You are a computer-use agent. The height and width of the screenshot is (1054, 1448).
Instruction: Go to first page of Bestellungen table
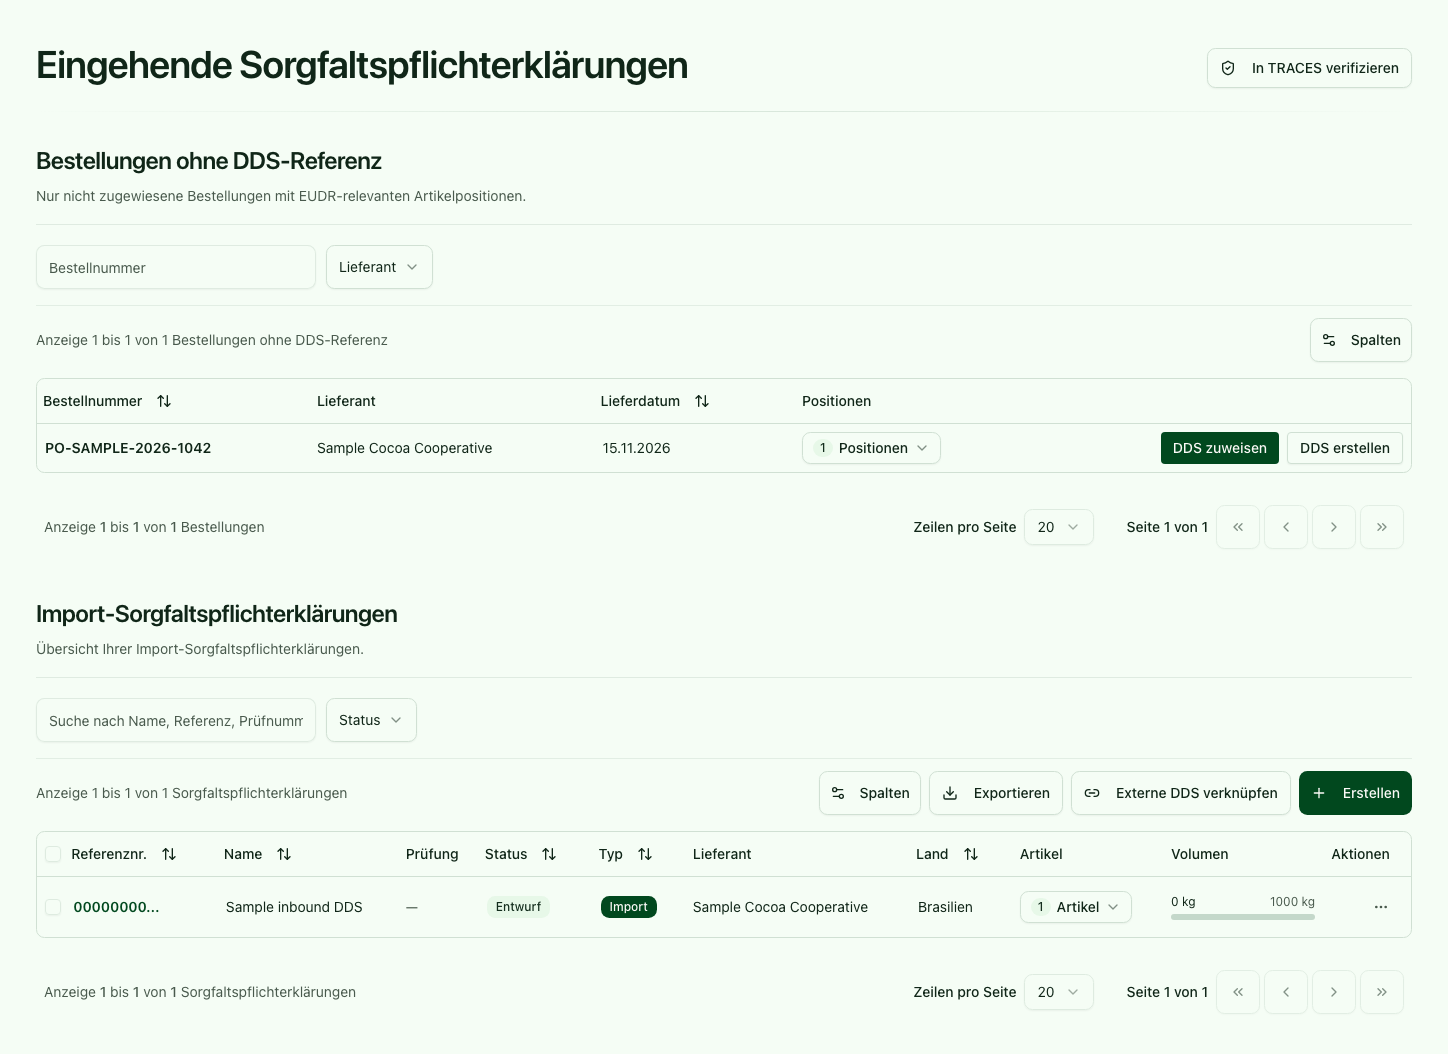(1238, 527)
